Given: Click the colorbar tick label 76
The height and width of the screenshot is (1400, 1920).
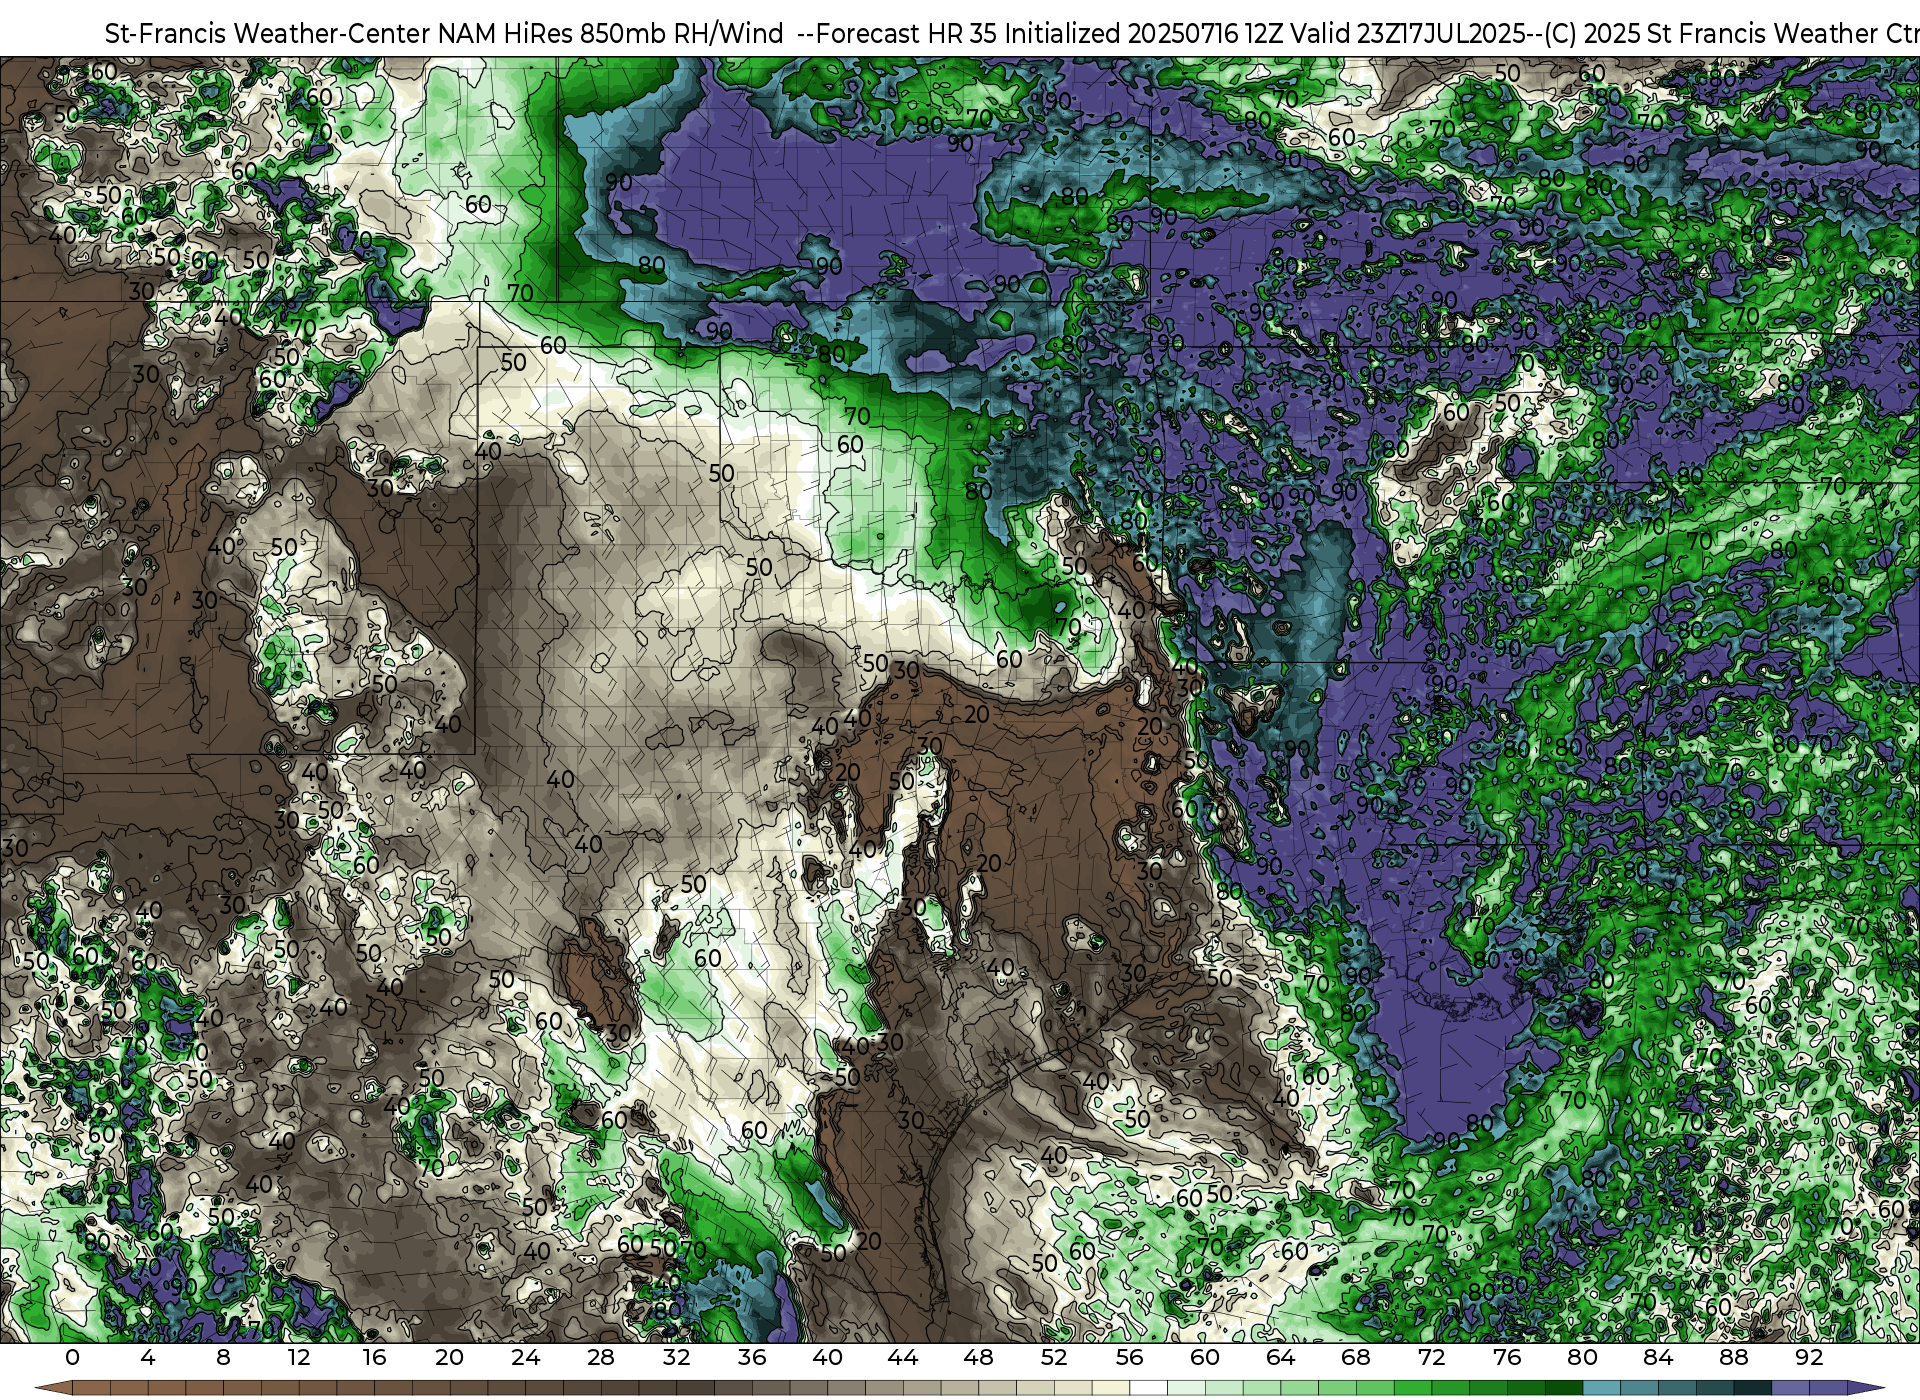Looking at the screenshot, I should (1507, 1357).
